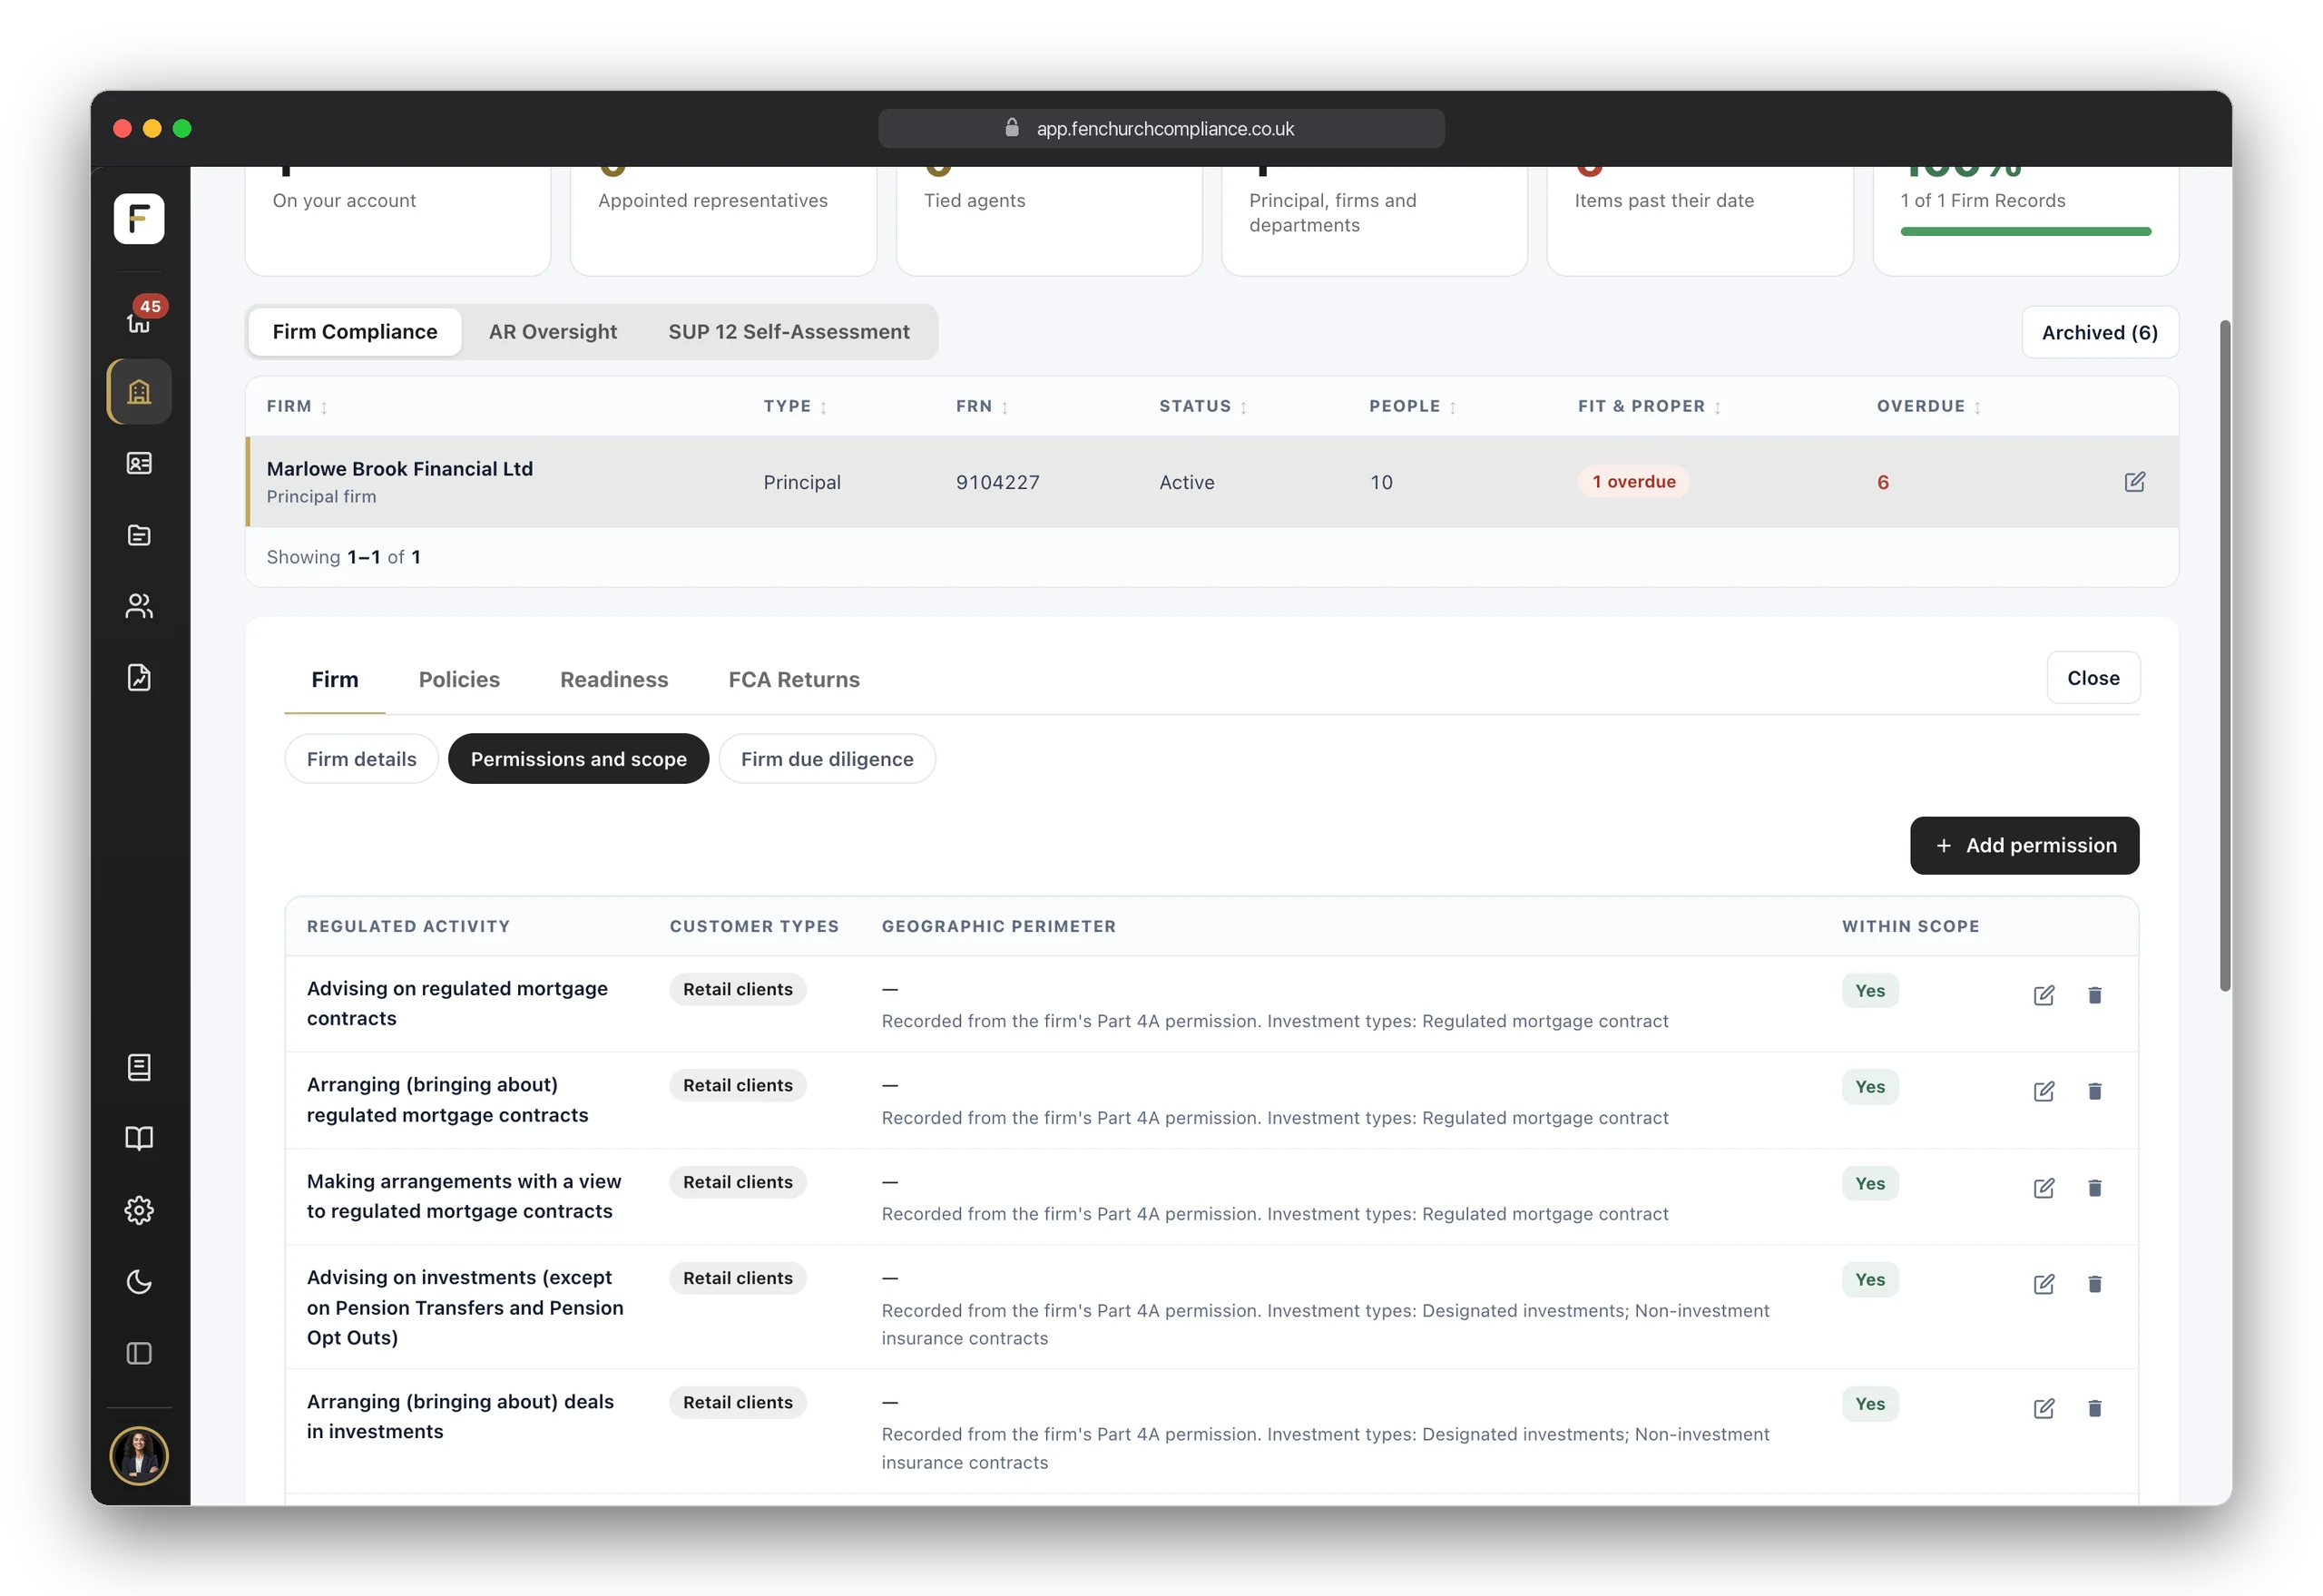
Task: Switch to SUP 12 Self-Assessment tab
Action: pyautogui.click(x=788, y=332)
